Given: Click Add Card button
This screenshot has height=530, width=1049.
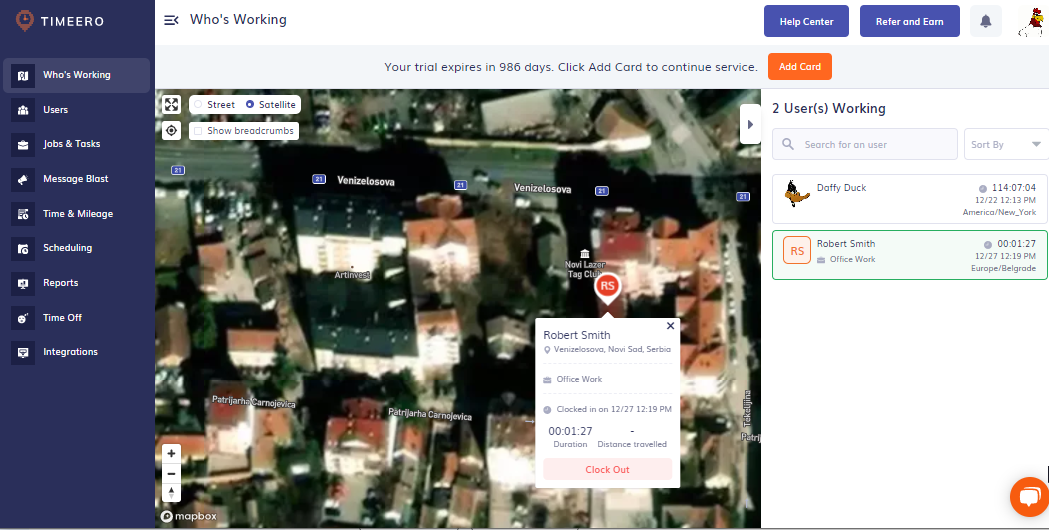Looking at the screenshot, I should coord(799,67).
